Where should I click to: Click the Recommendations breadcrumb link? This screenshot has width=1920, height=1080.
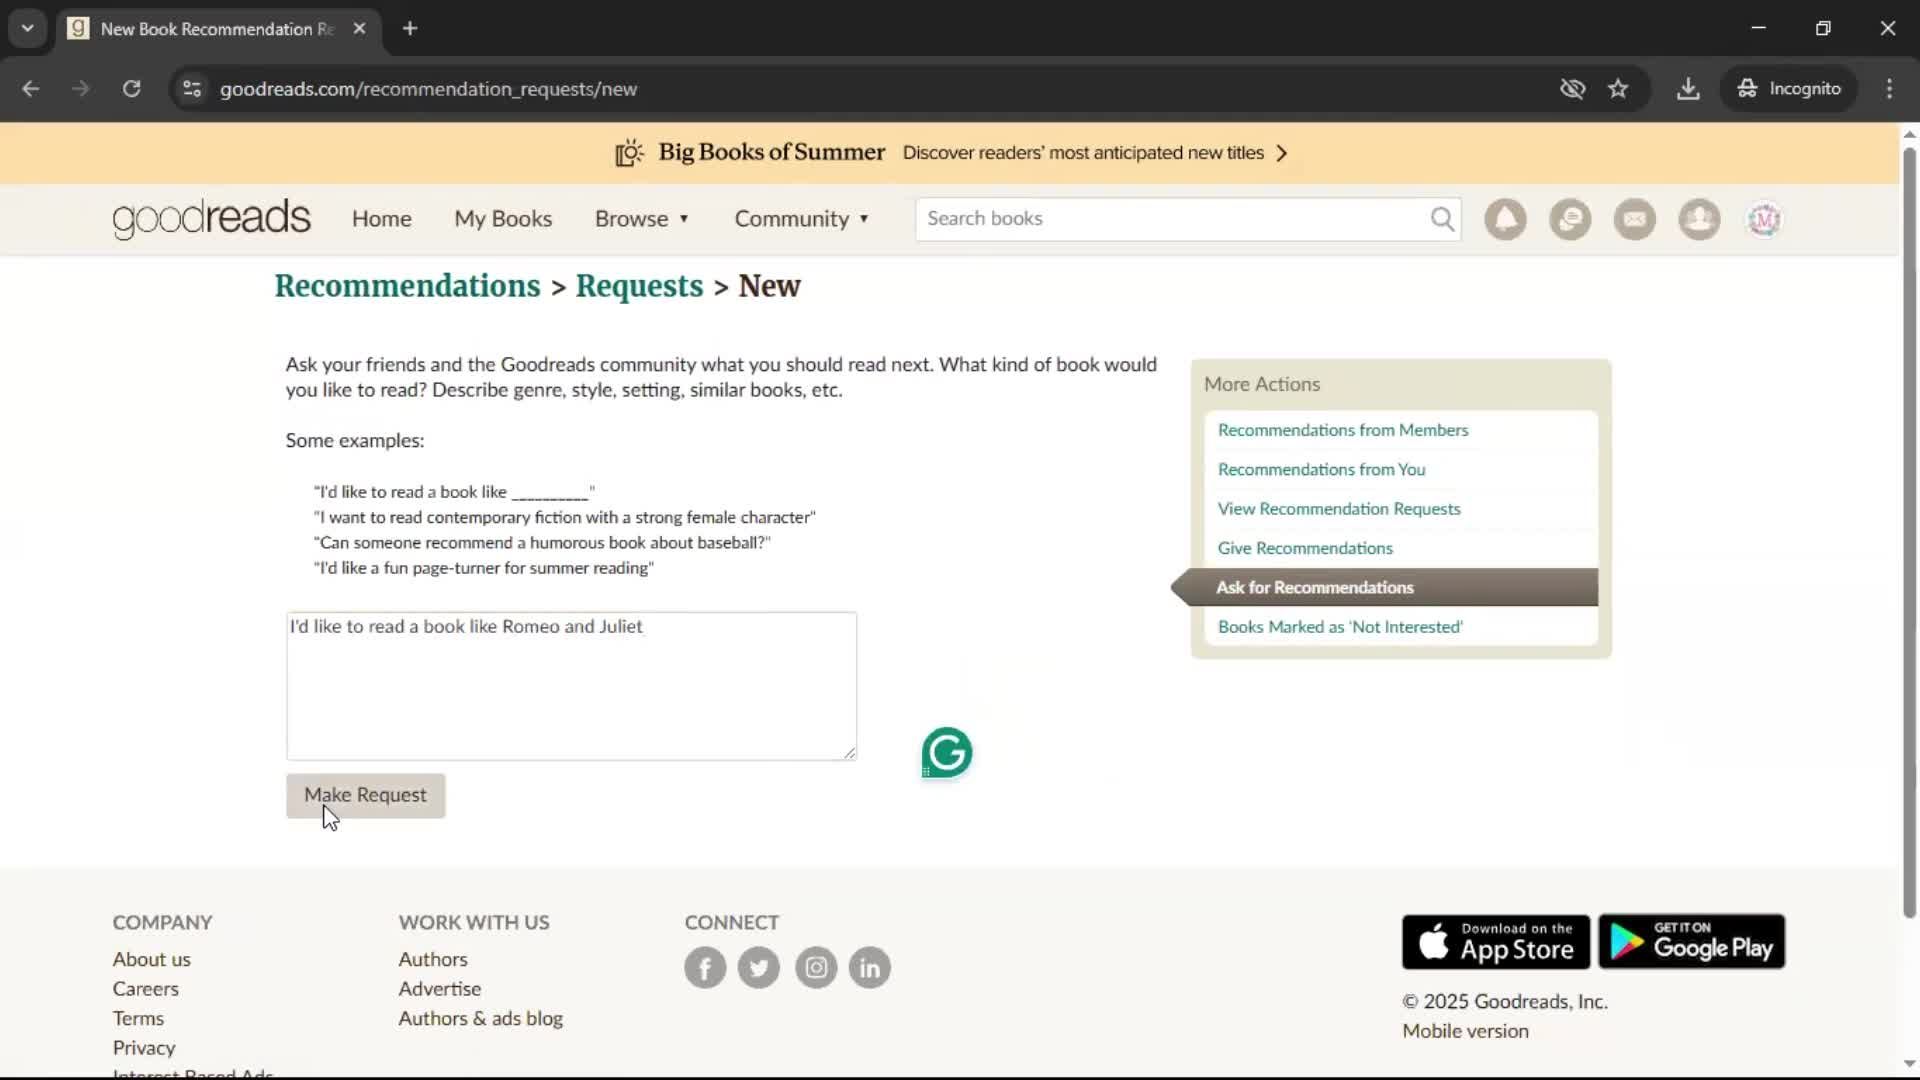click(407, 286)
